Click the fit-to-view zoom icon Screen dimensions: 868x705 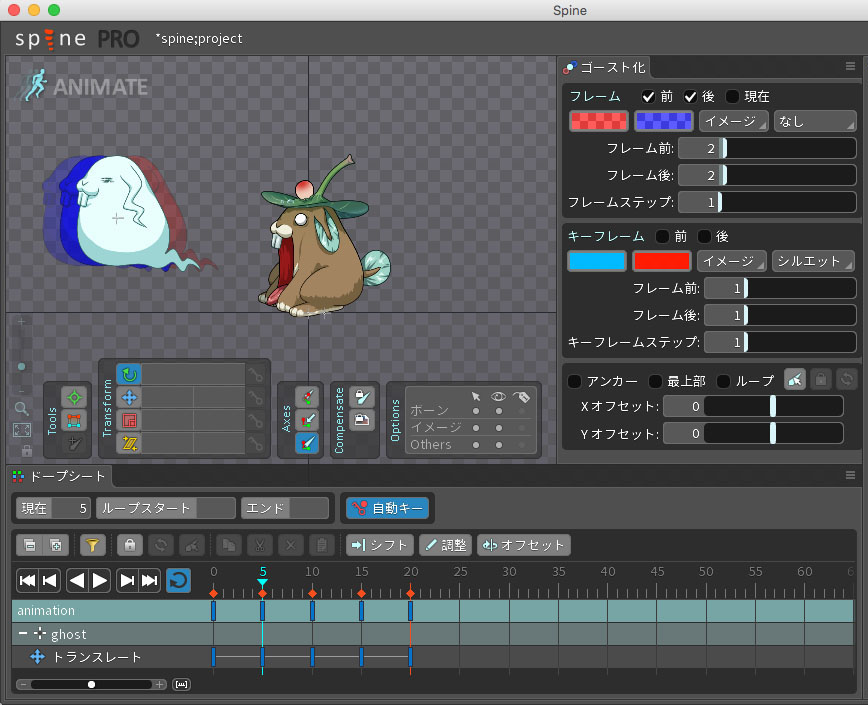pyautogui.click(x=22, y=430)
